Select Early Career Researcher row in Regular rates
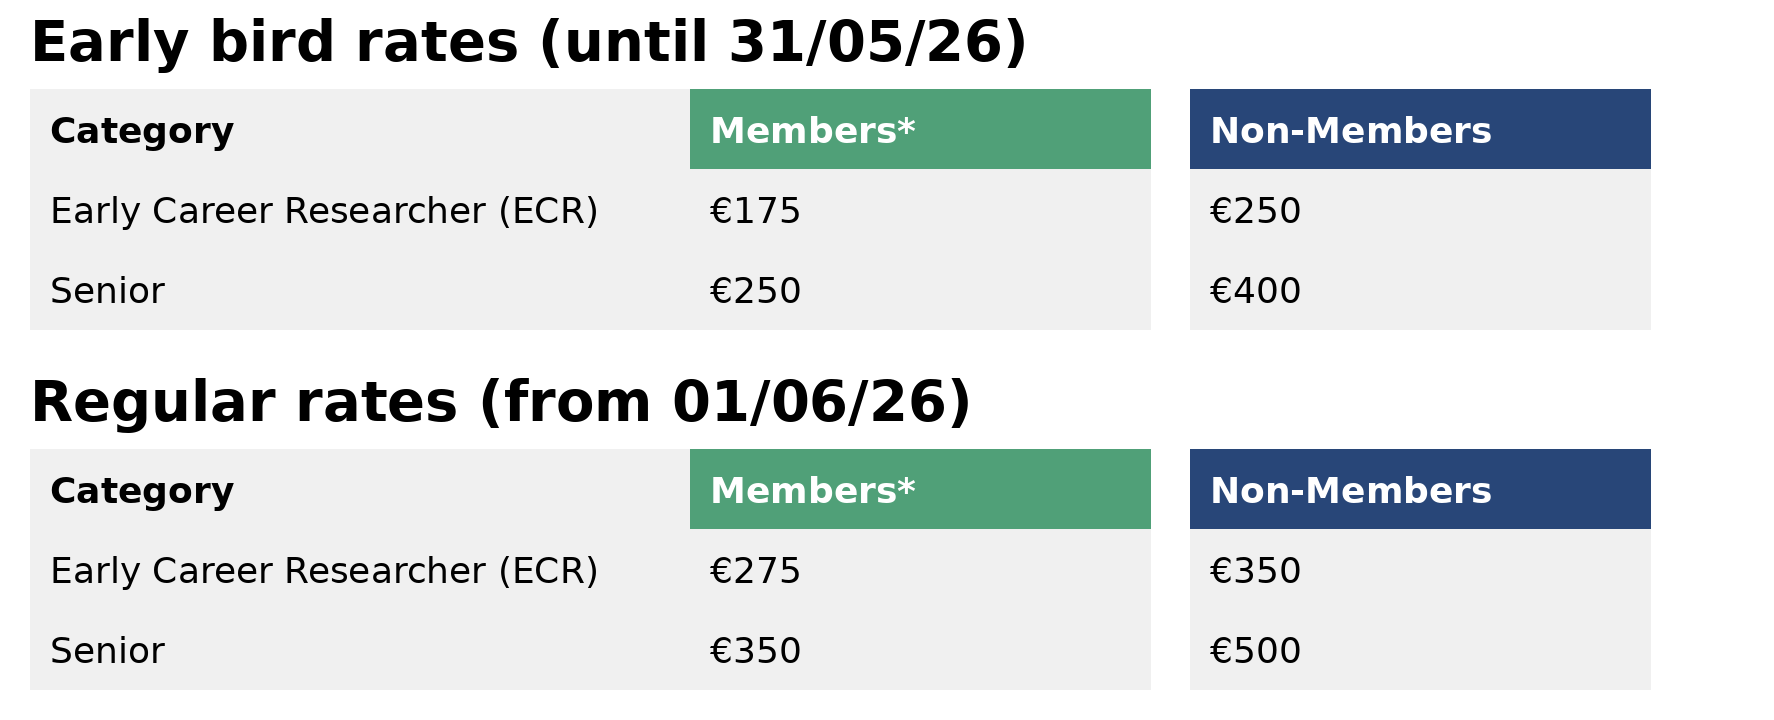This screenshot has width=1774, height=720. point(324,571)
